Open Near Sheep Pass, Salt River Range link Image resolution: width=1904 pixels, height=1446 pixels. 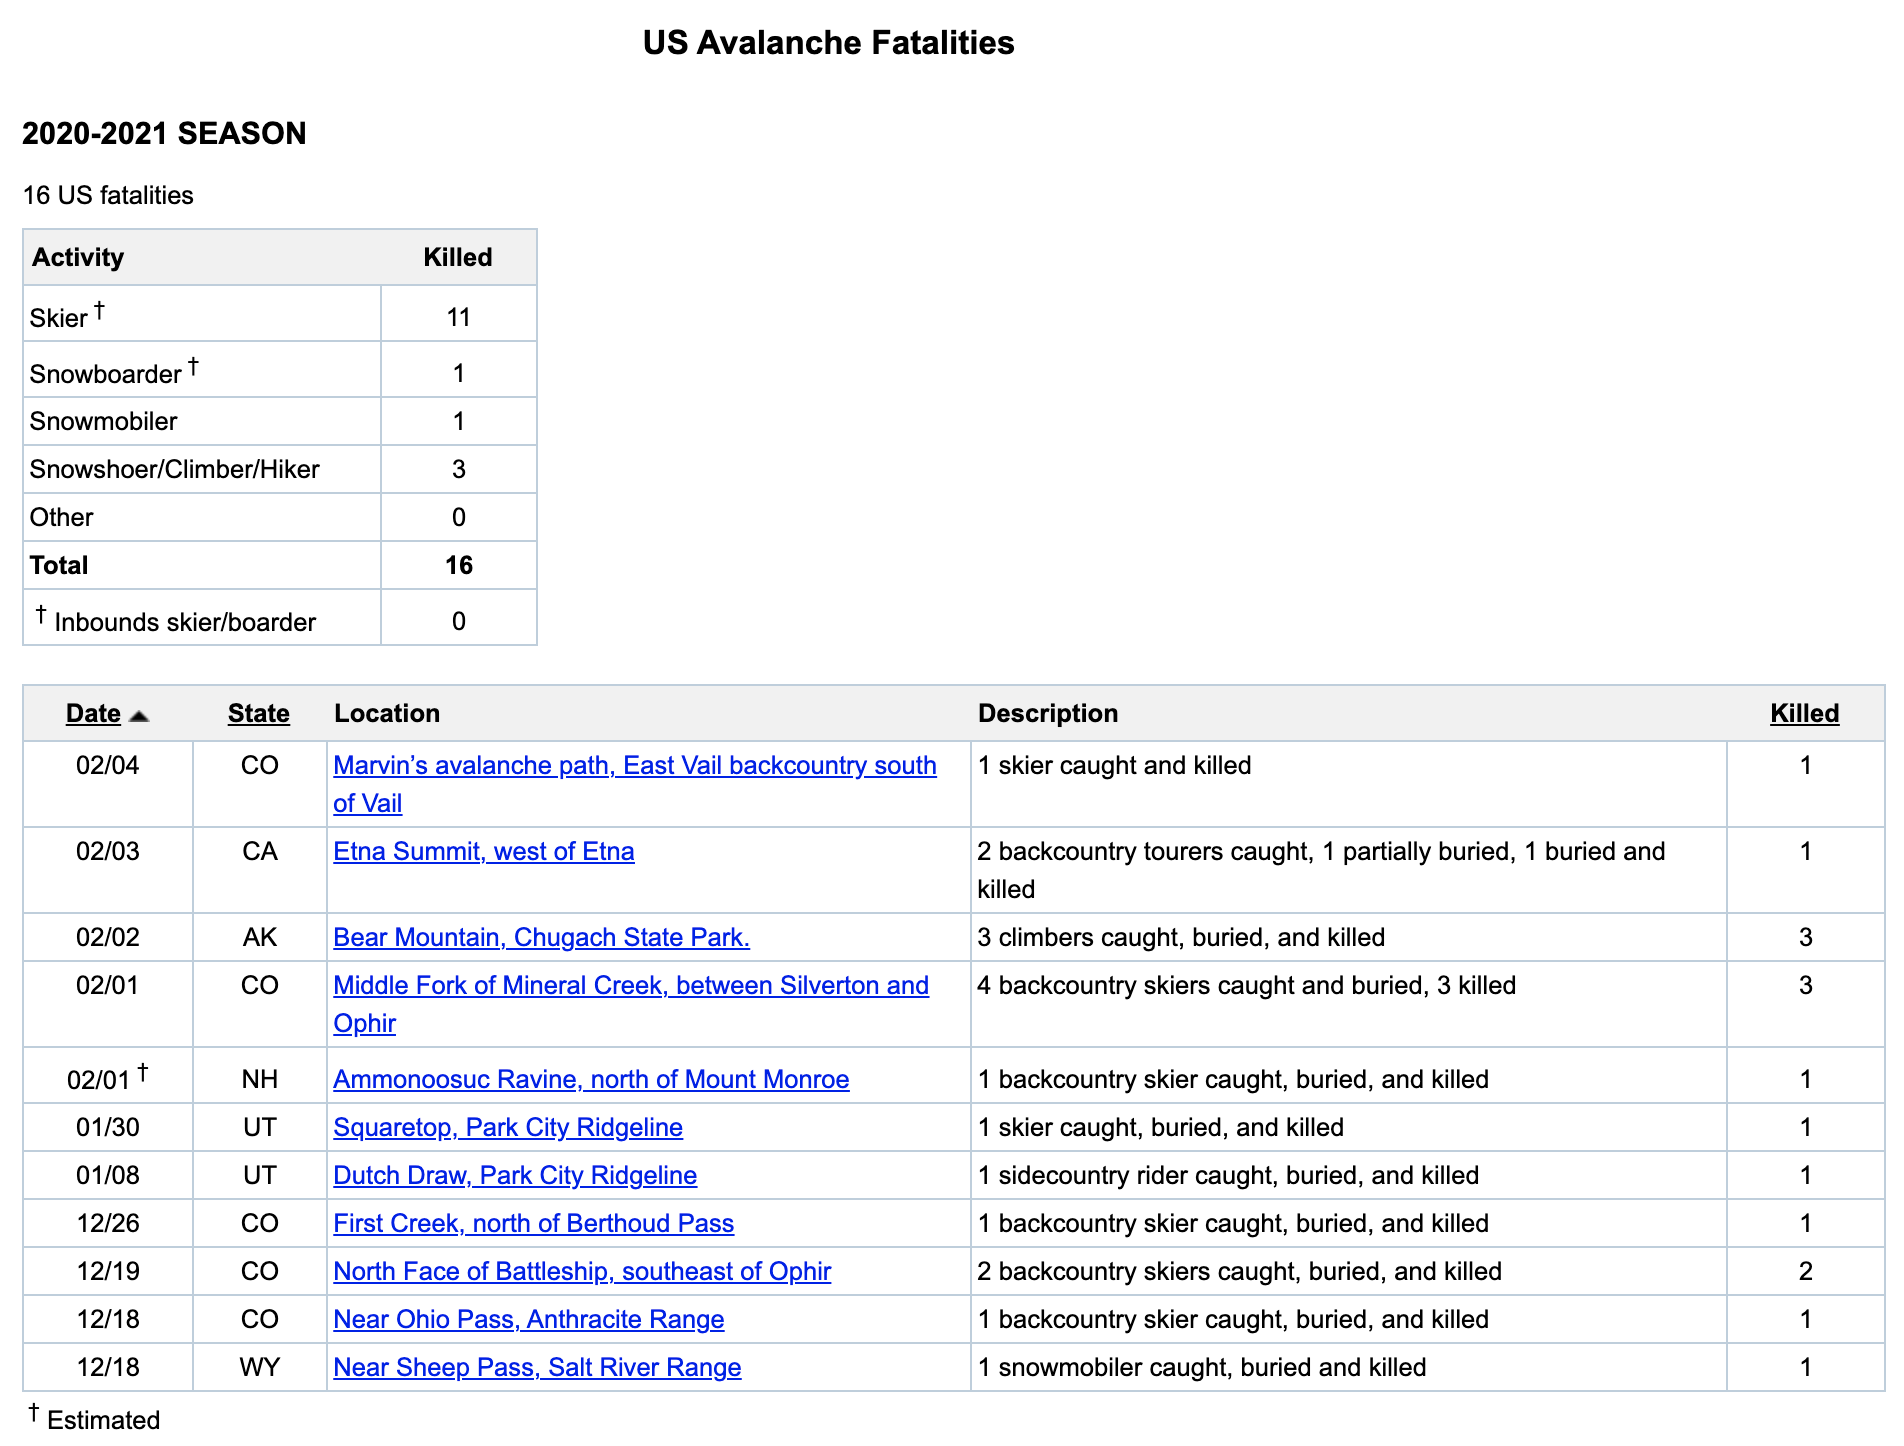[537, 1367]
